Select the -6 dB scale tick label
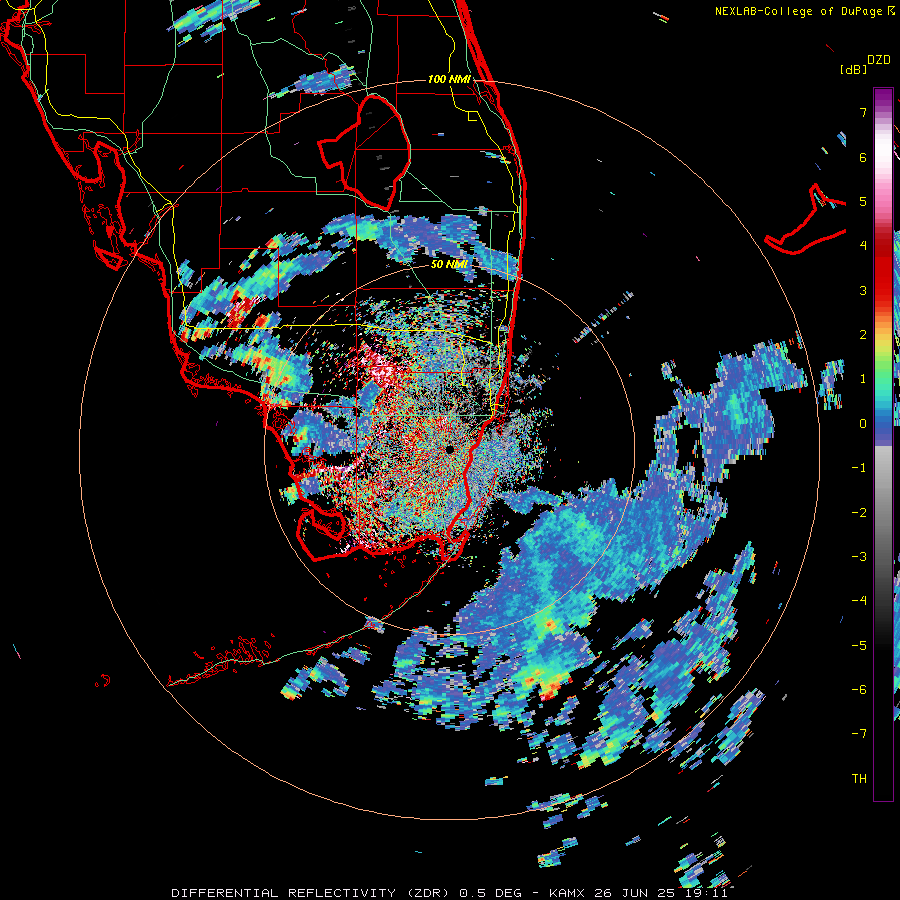This screenshot has height=900, width=900. pyautogui.click(x=859, y=690)
